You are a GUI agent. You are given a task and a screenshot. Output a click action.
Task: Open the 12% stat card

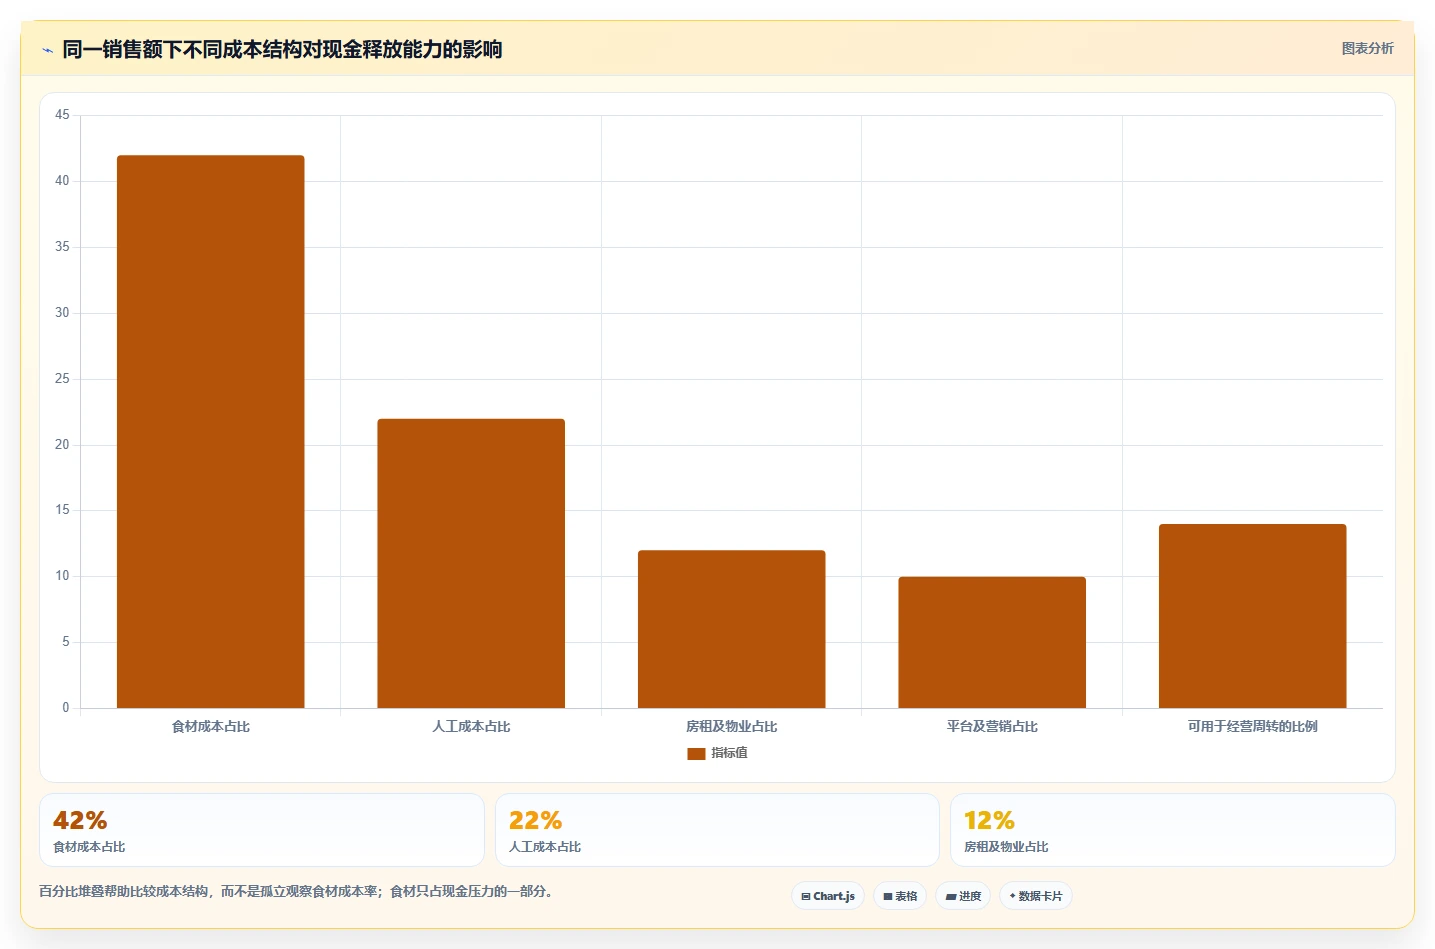[1173, 830]
